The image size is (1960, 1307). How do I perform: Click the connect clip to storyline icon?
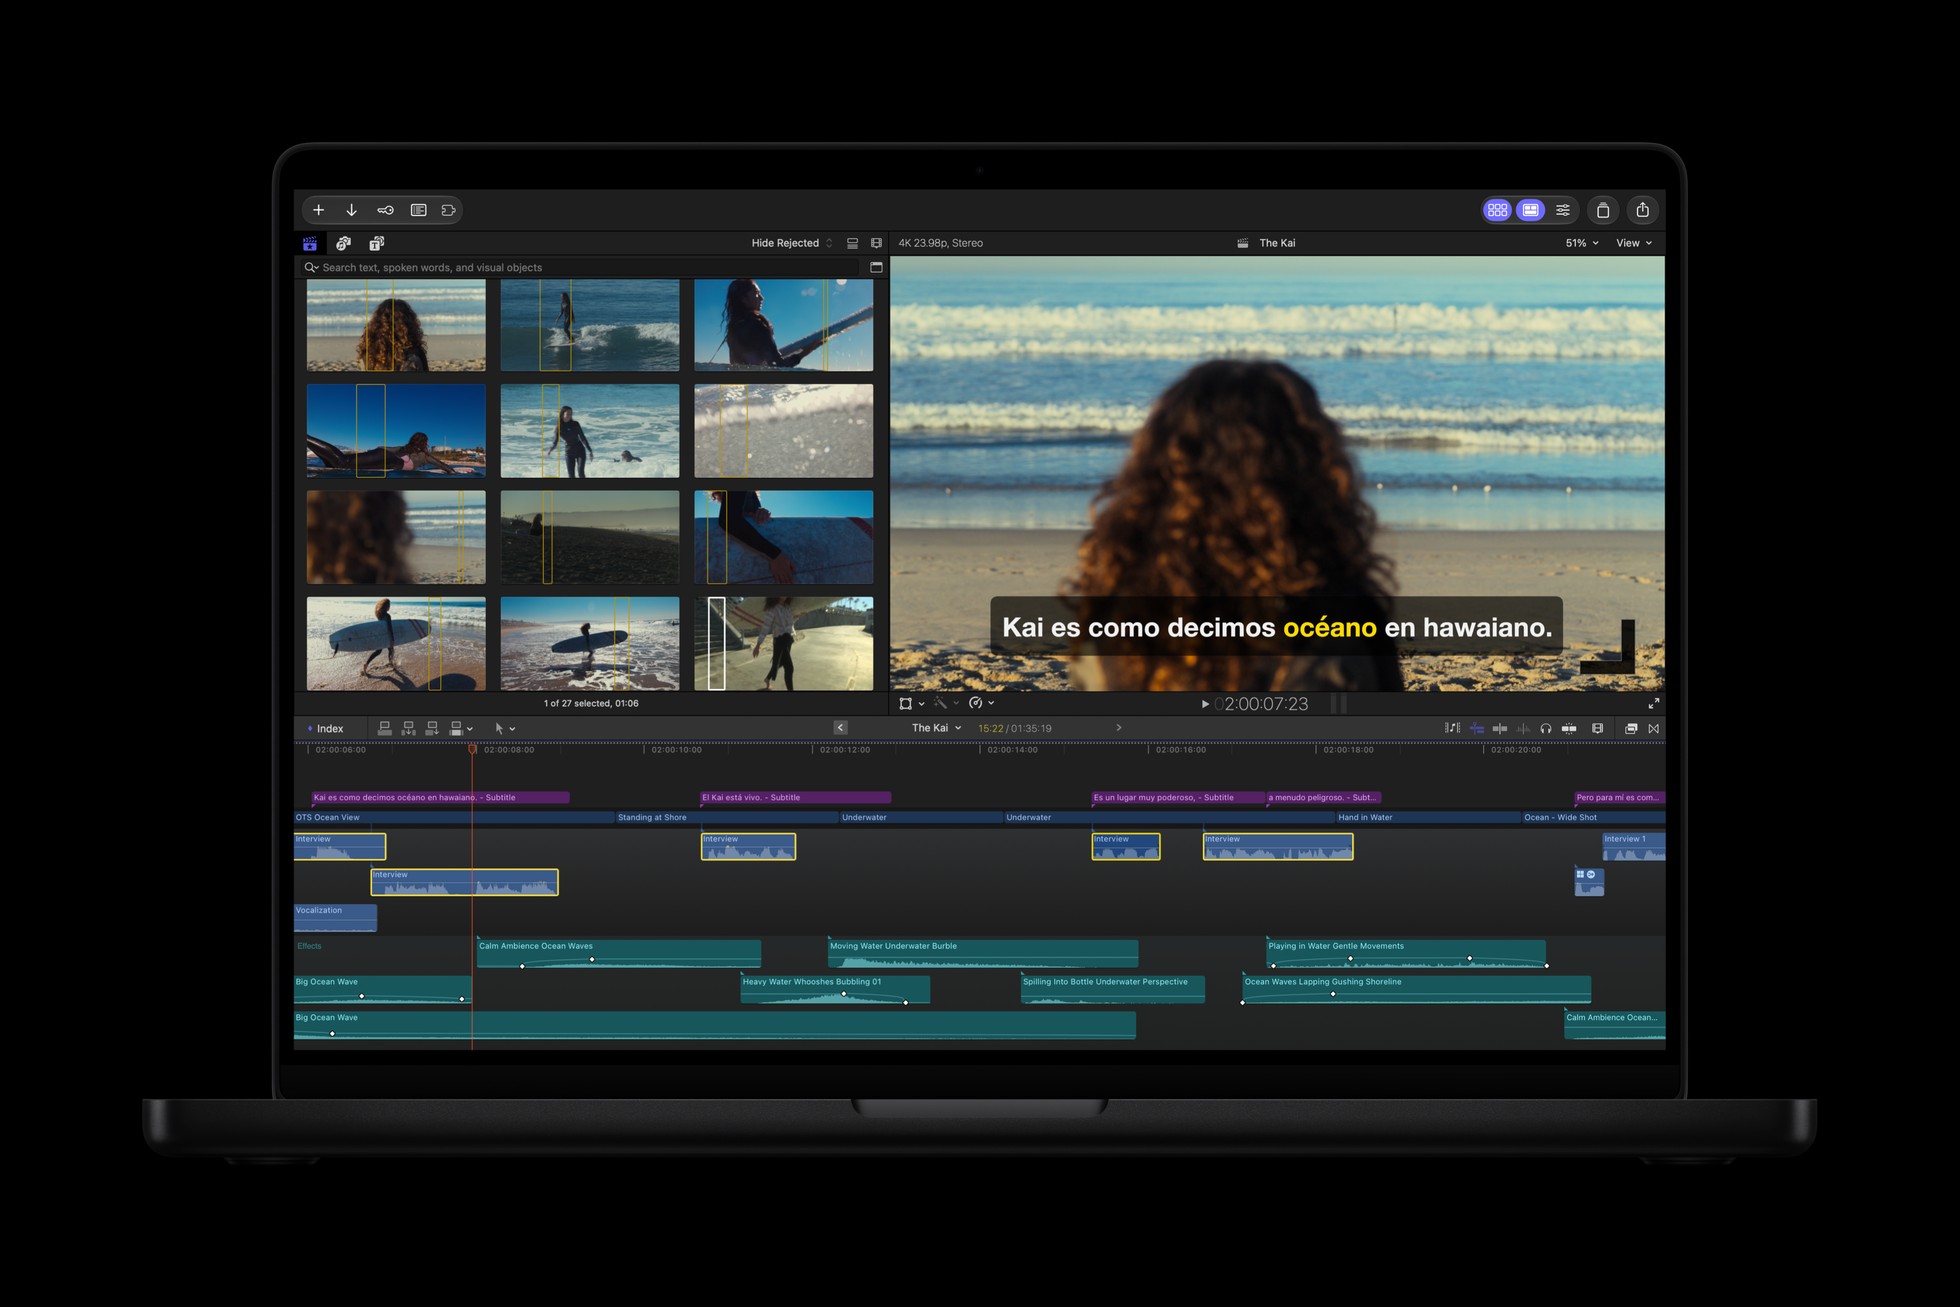[x=384, y=728]
